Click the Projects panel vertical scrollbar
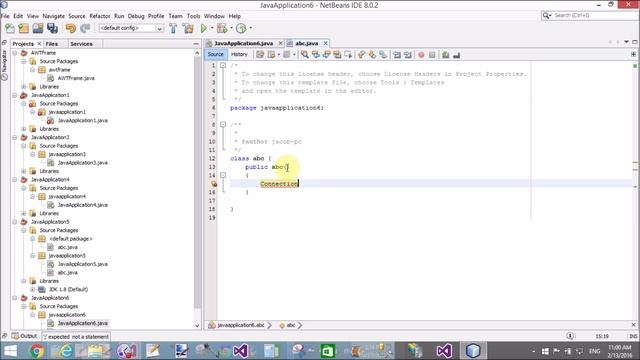This screenshot has height=360, width=640. click(x=198, y=182)
